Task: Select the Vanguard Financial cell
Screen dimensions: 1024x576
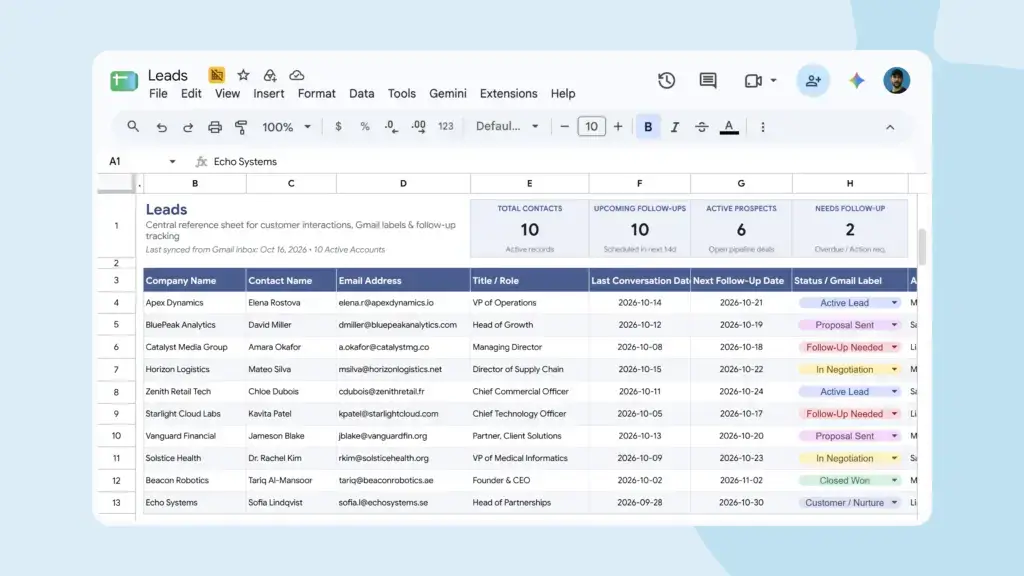Action: point(195,436)
